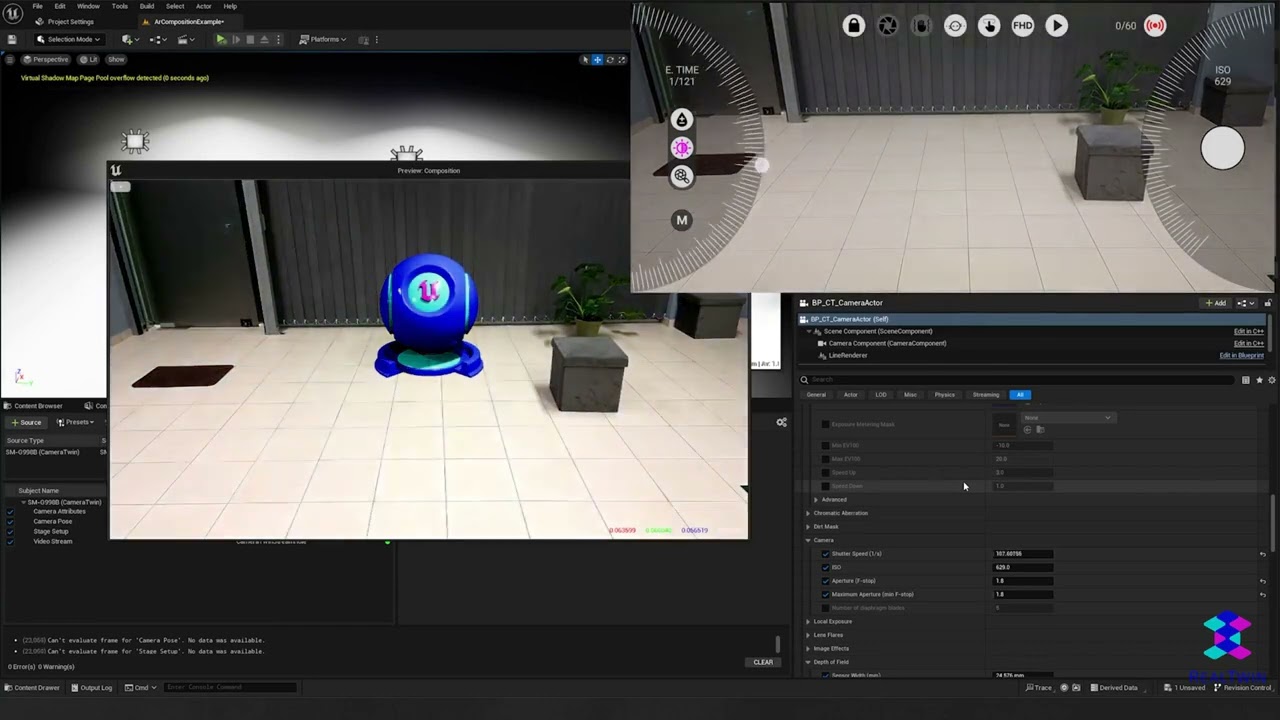The image size is (1280, 720).
Task: Click the Details settings gear icon
Action: [1271, 380]
